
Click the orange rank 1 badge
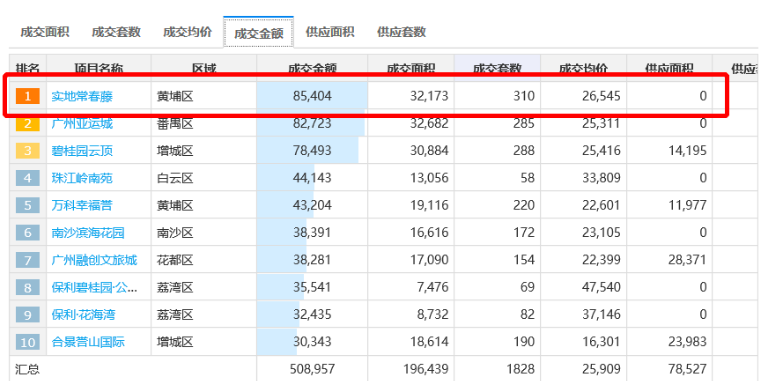click(28, 96)
